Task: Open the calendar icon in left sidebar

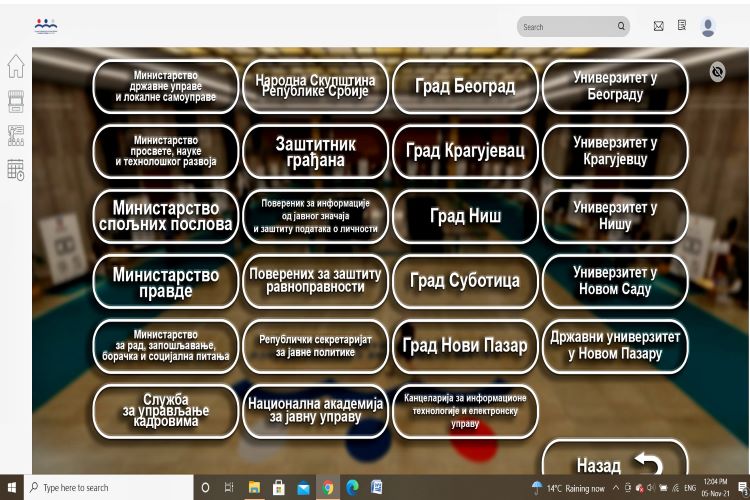Action: (x=15, y=169)
